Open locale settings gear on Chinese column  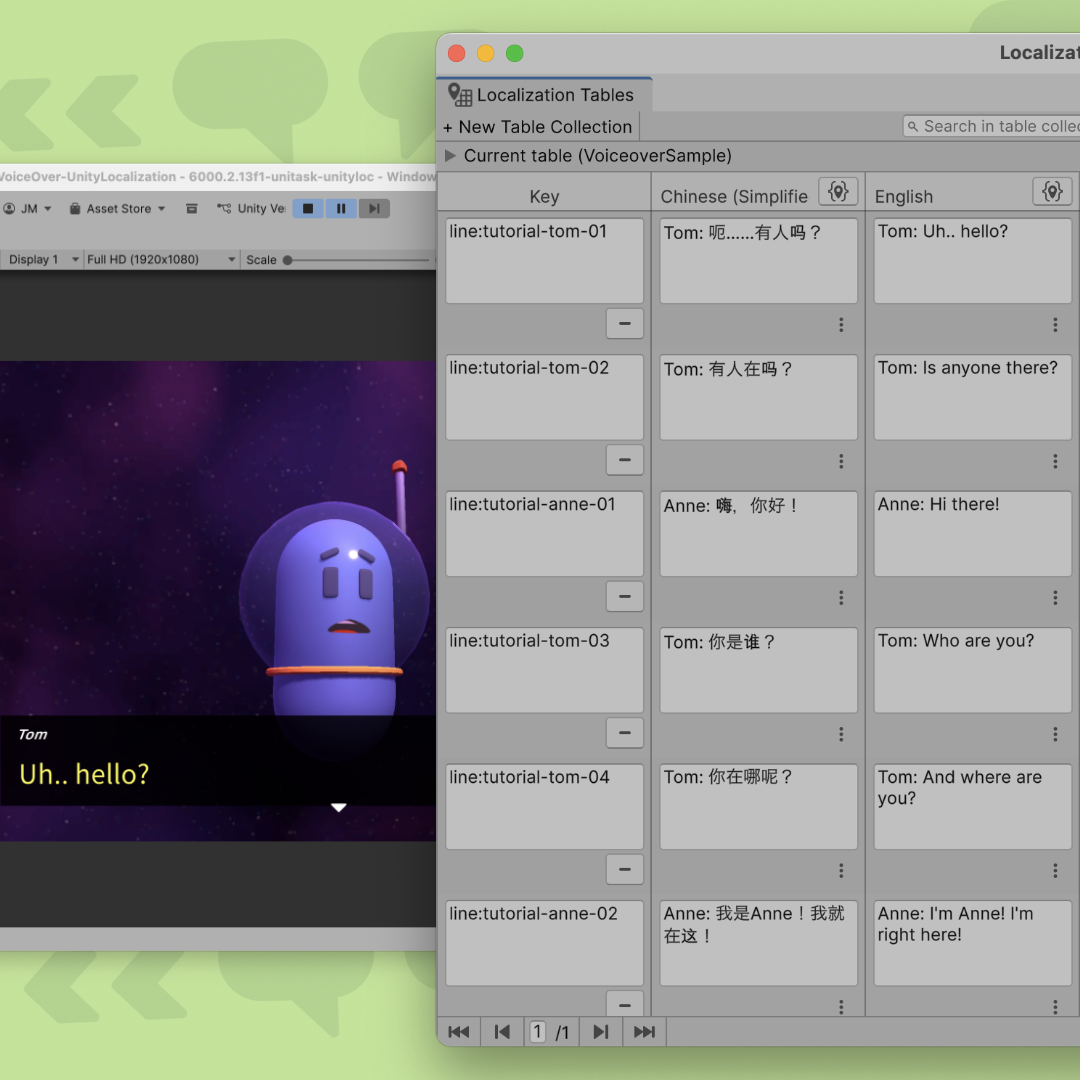coord(838,191)
